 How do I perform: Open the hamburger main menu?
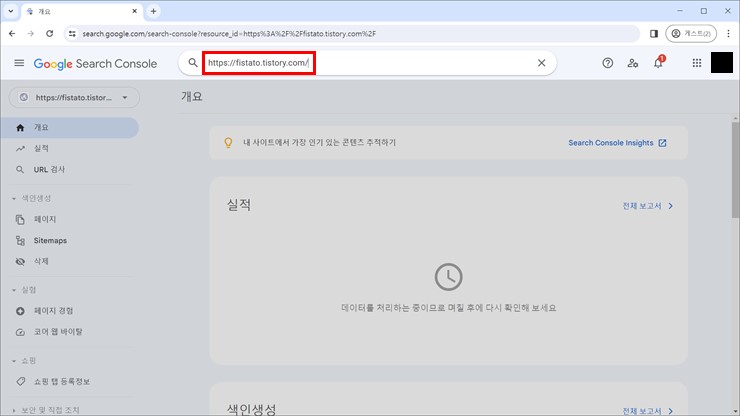(x=19, y=63)
